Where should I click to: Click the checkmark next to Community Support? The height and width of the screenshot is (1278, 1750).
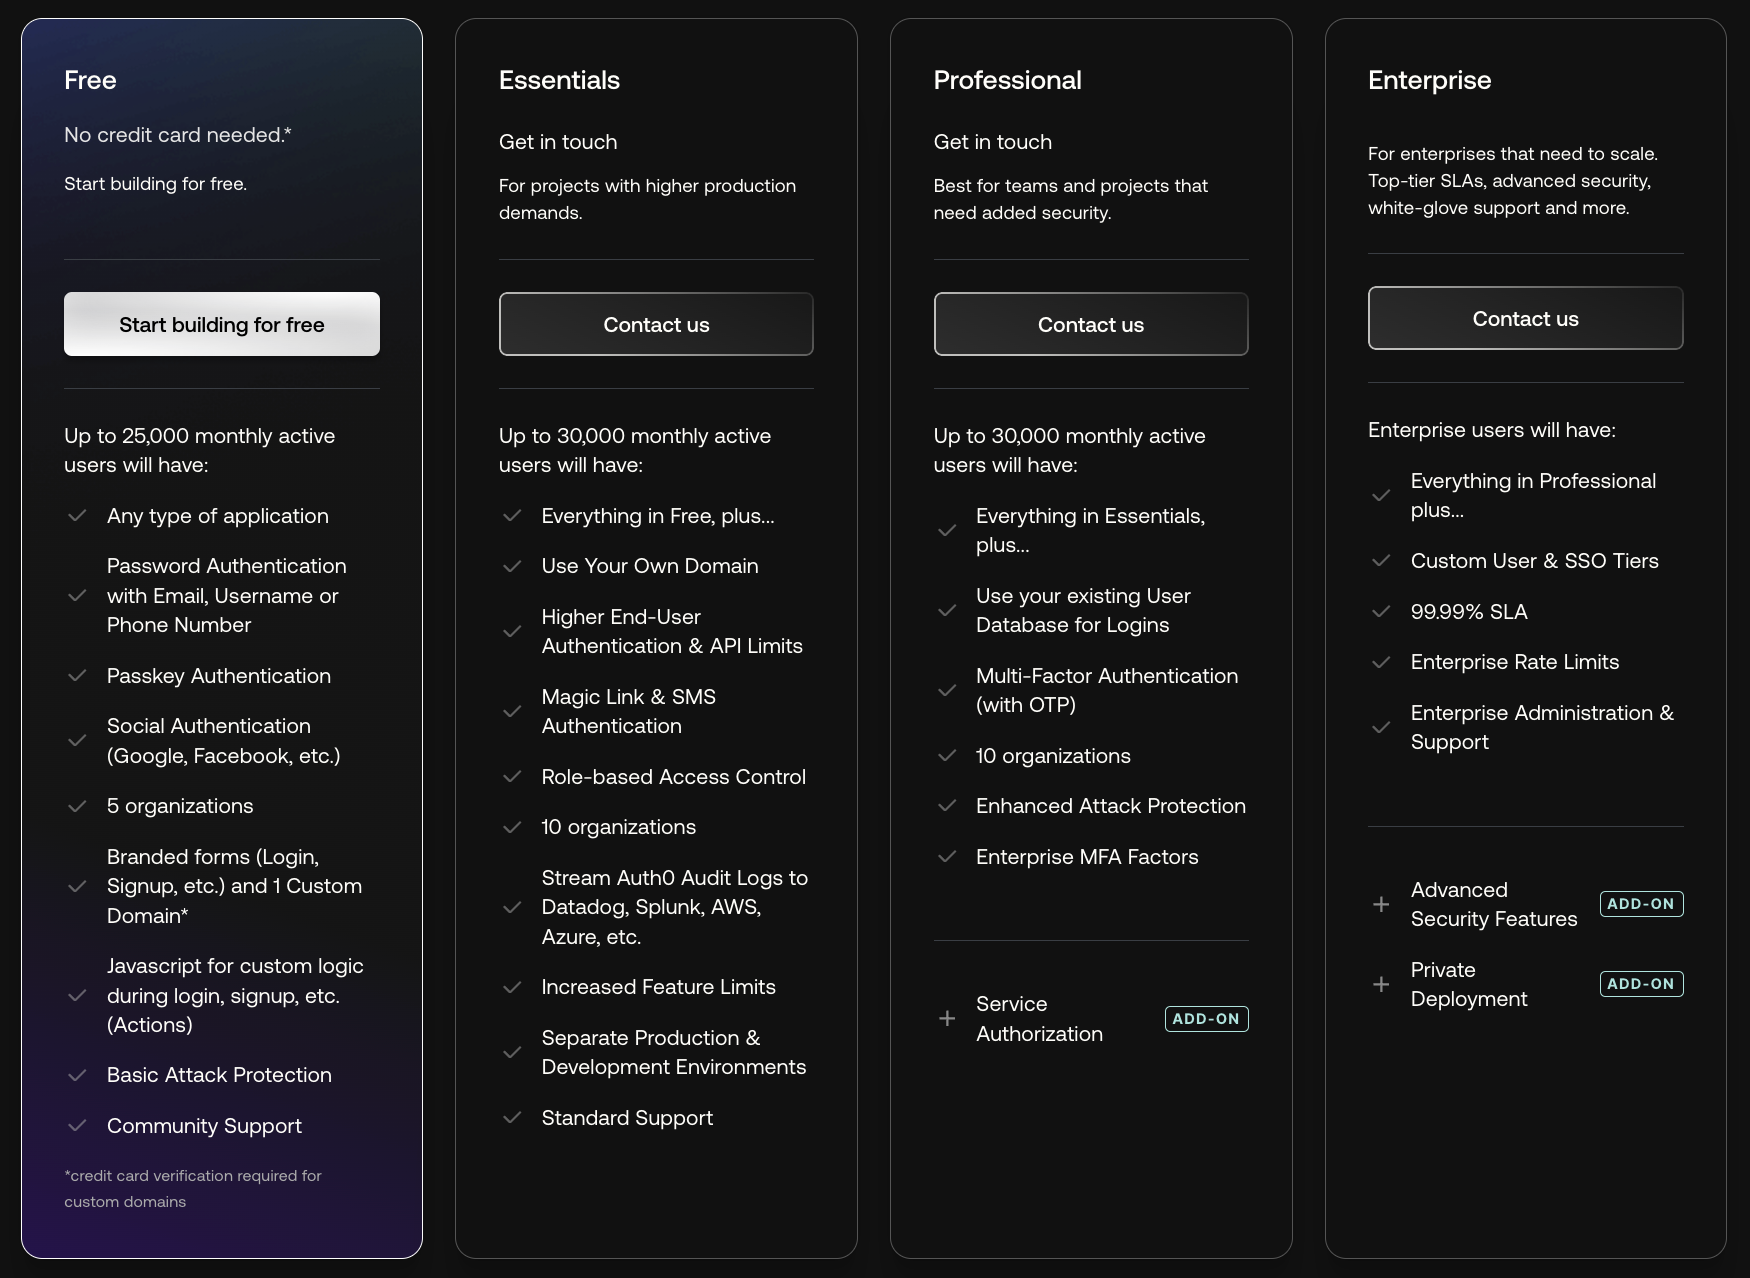pos(77,1126)
